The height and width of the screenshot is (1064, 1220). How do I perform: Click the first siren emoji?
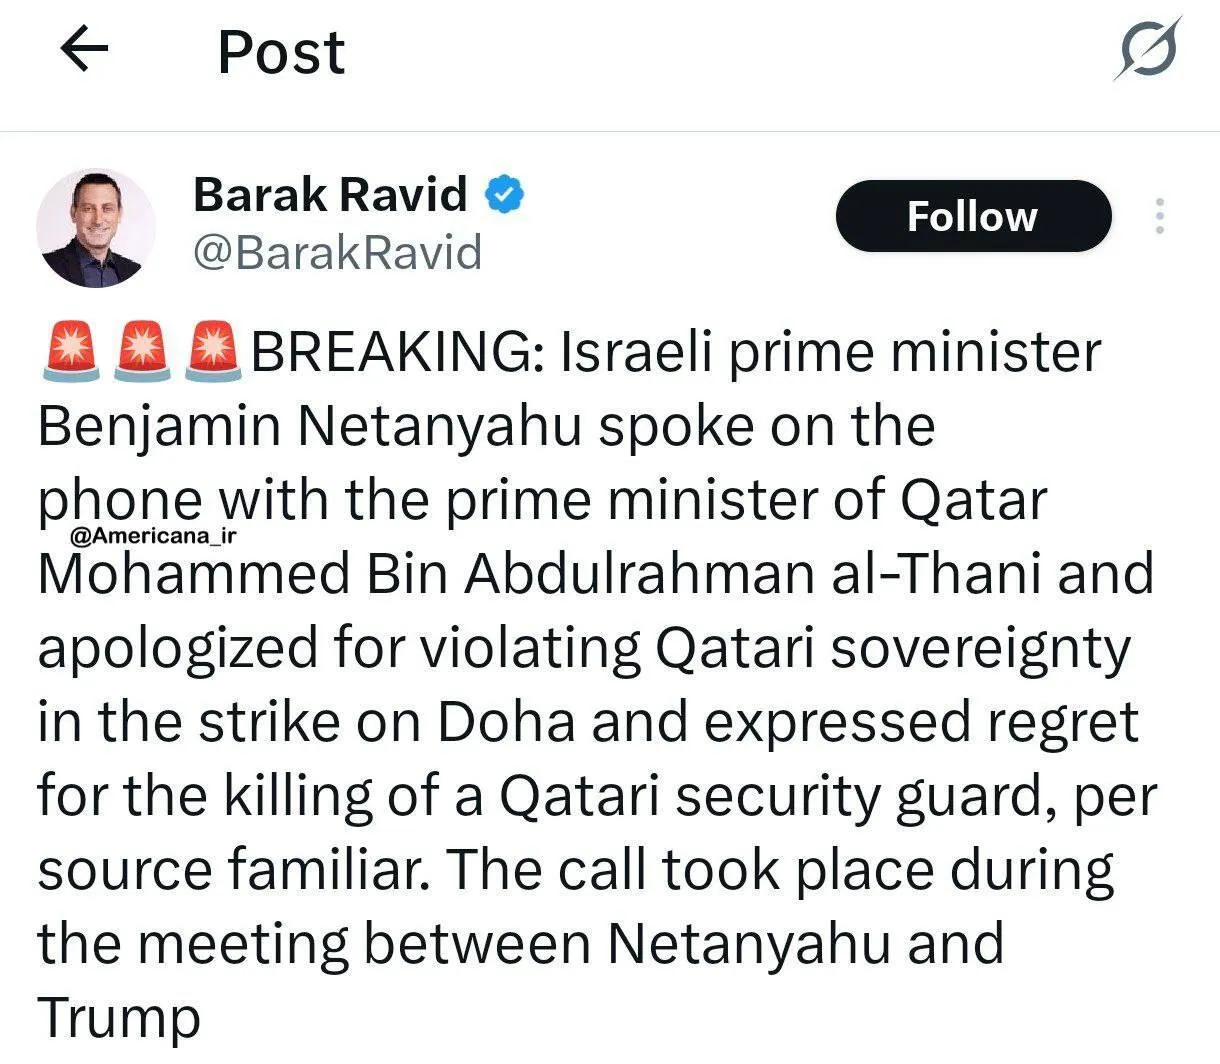click(x=69, y=352)
